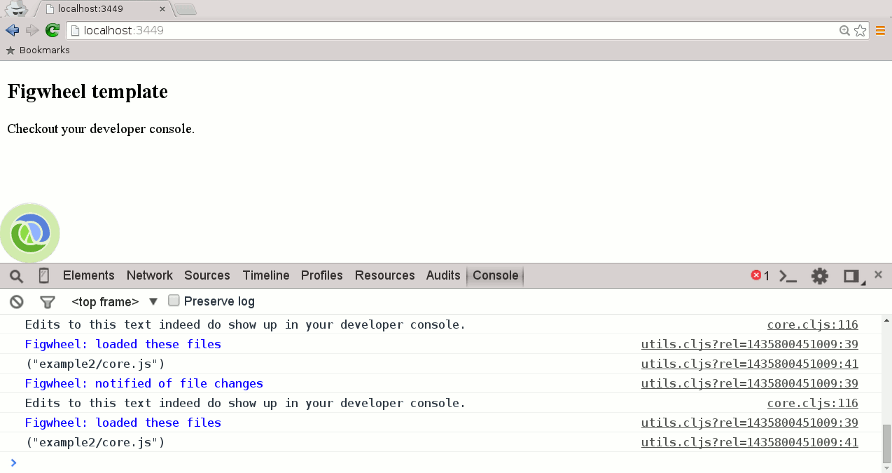Screen dimensions: 892x473
Task: Enable the Preserve log checkbox
Action: [x=174, y=301]
